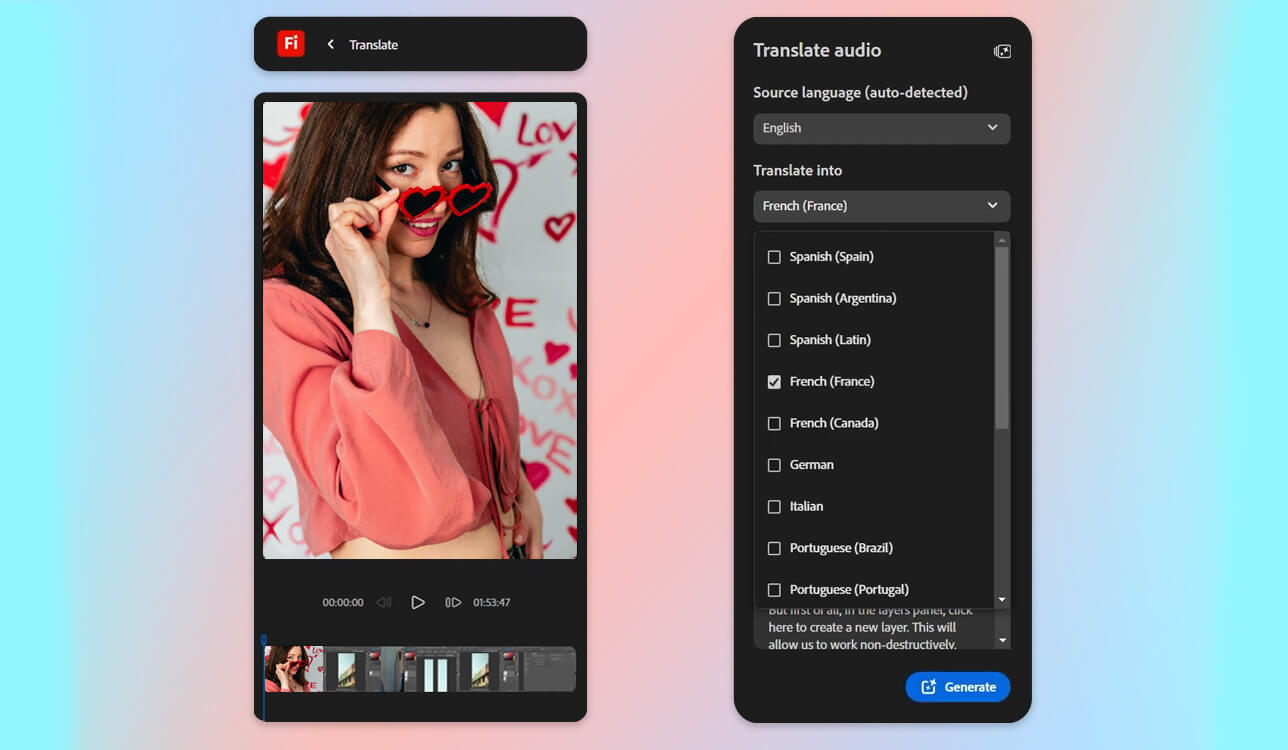Uncheck French (France) in the language list
Image resolution: width=1288 pixels, height=750 pixels.
pos(774,381)
